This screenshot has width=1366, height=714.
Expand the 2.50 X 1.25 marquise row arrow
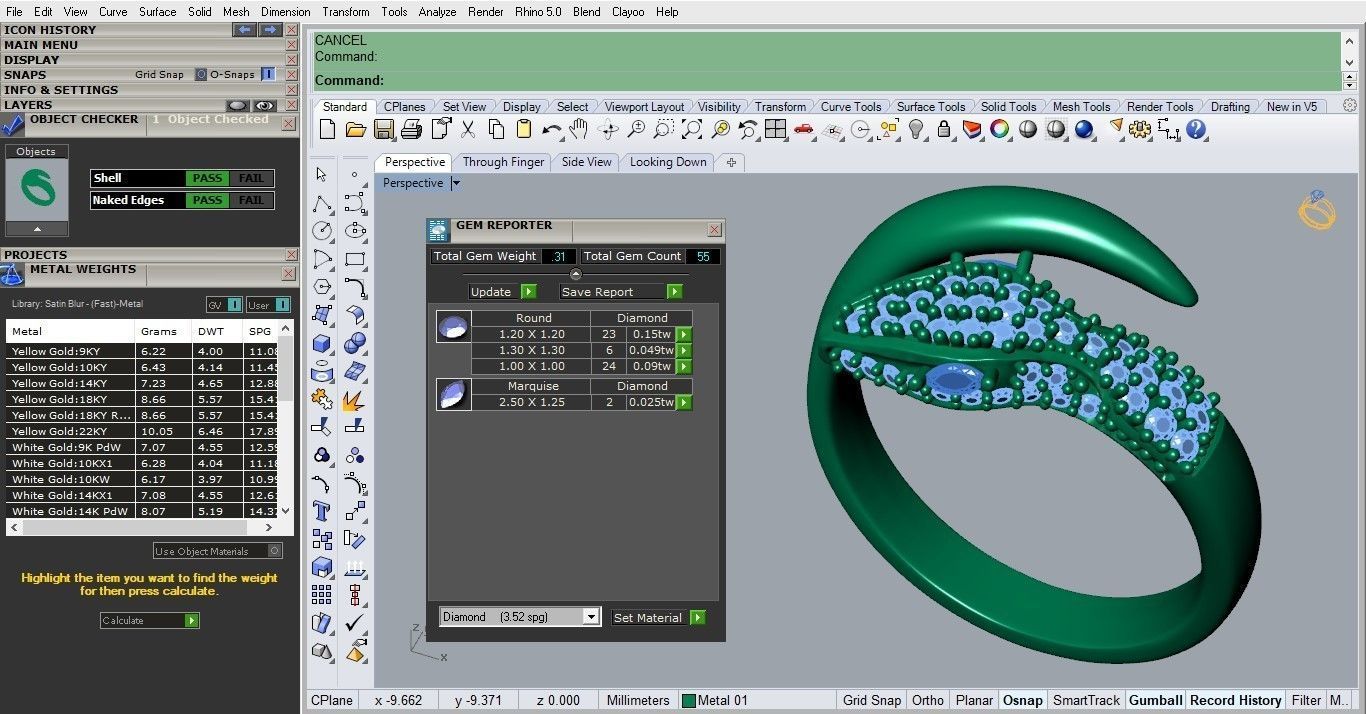[x=684, y=402]
